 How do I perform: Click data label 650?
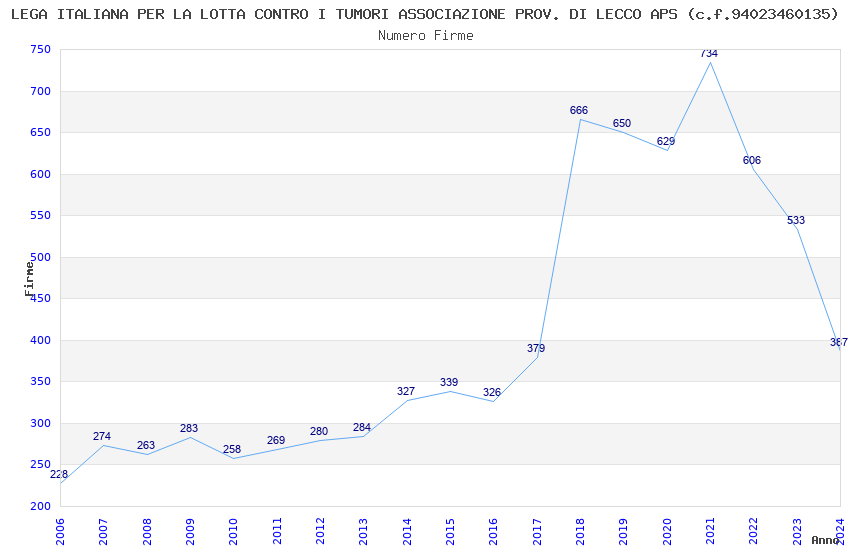pyautogui.click(x=622, y=123)
